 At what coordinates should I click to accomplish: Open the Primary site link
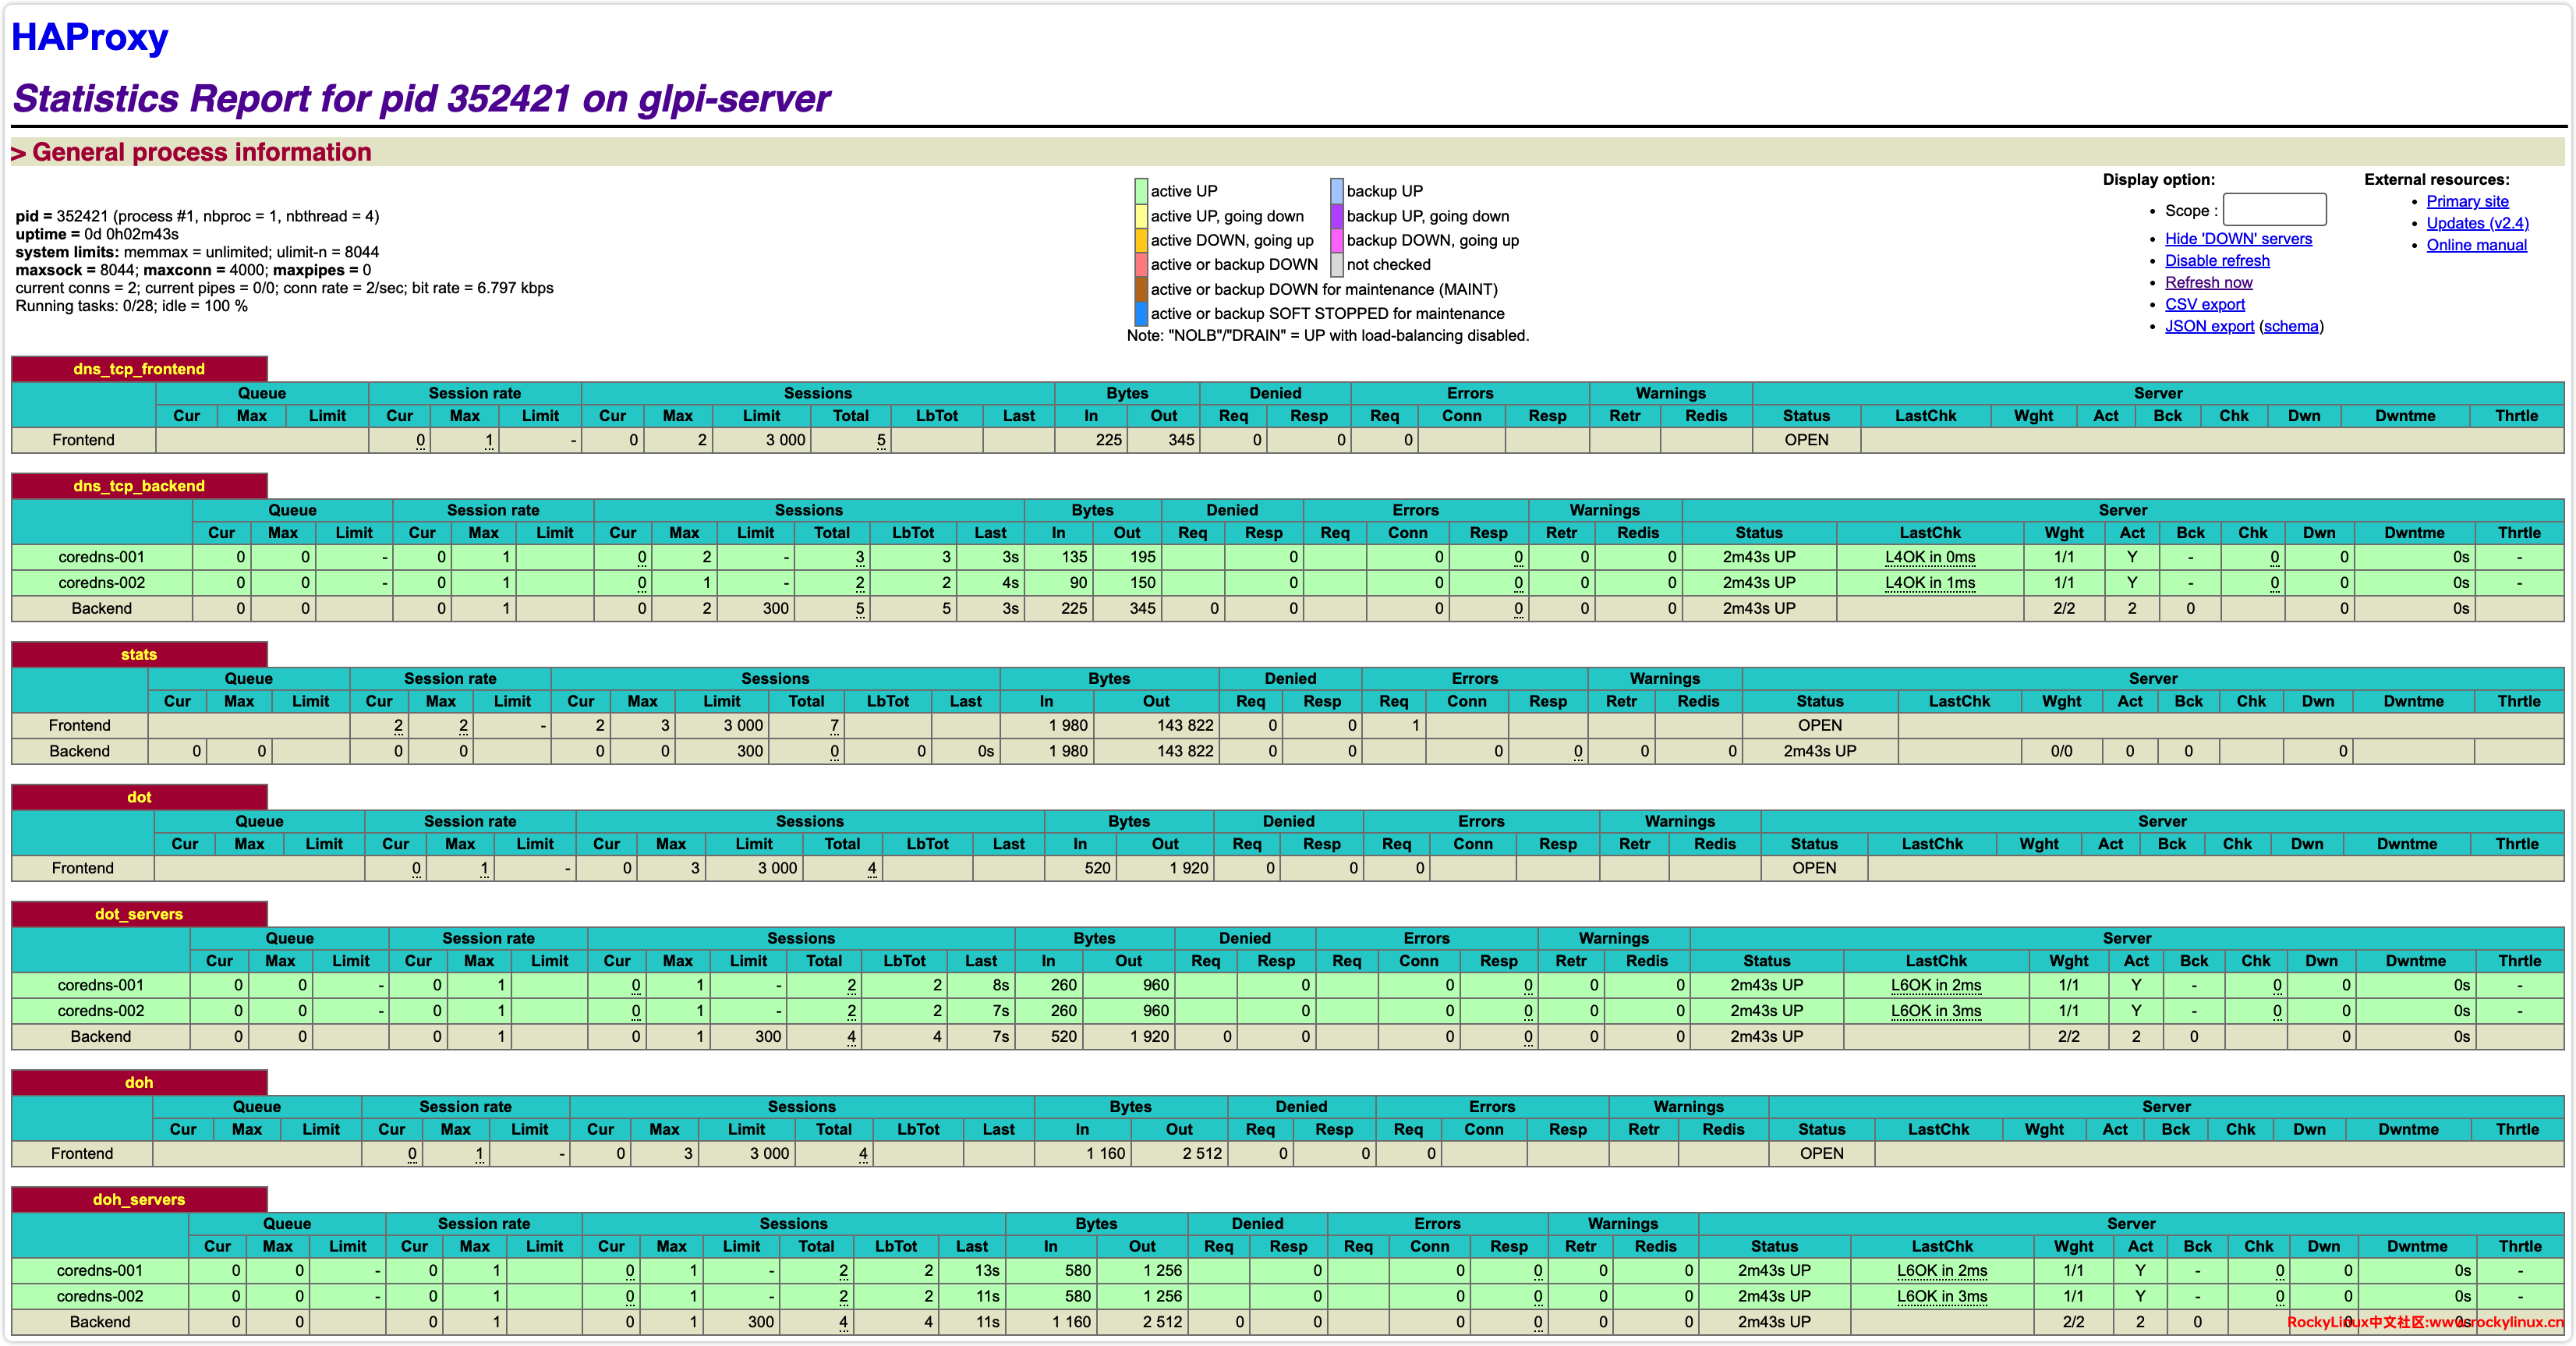(x=2466, y=201)
